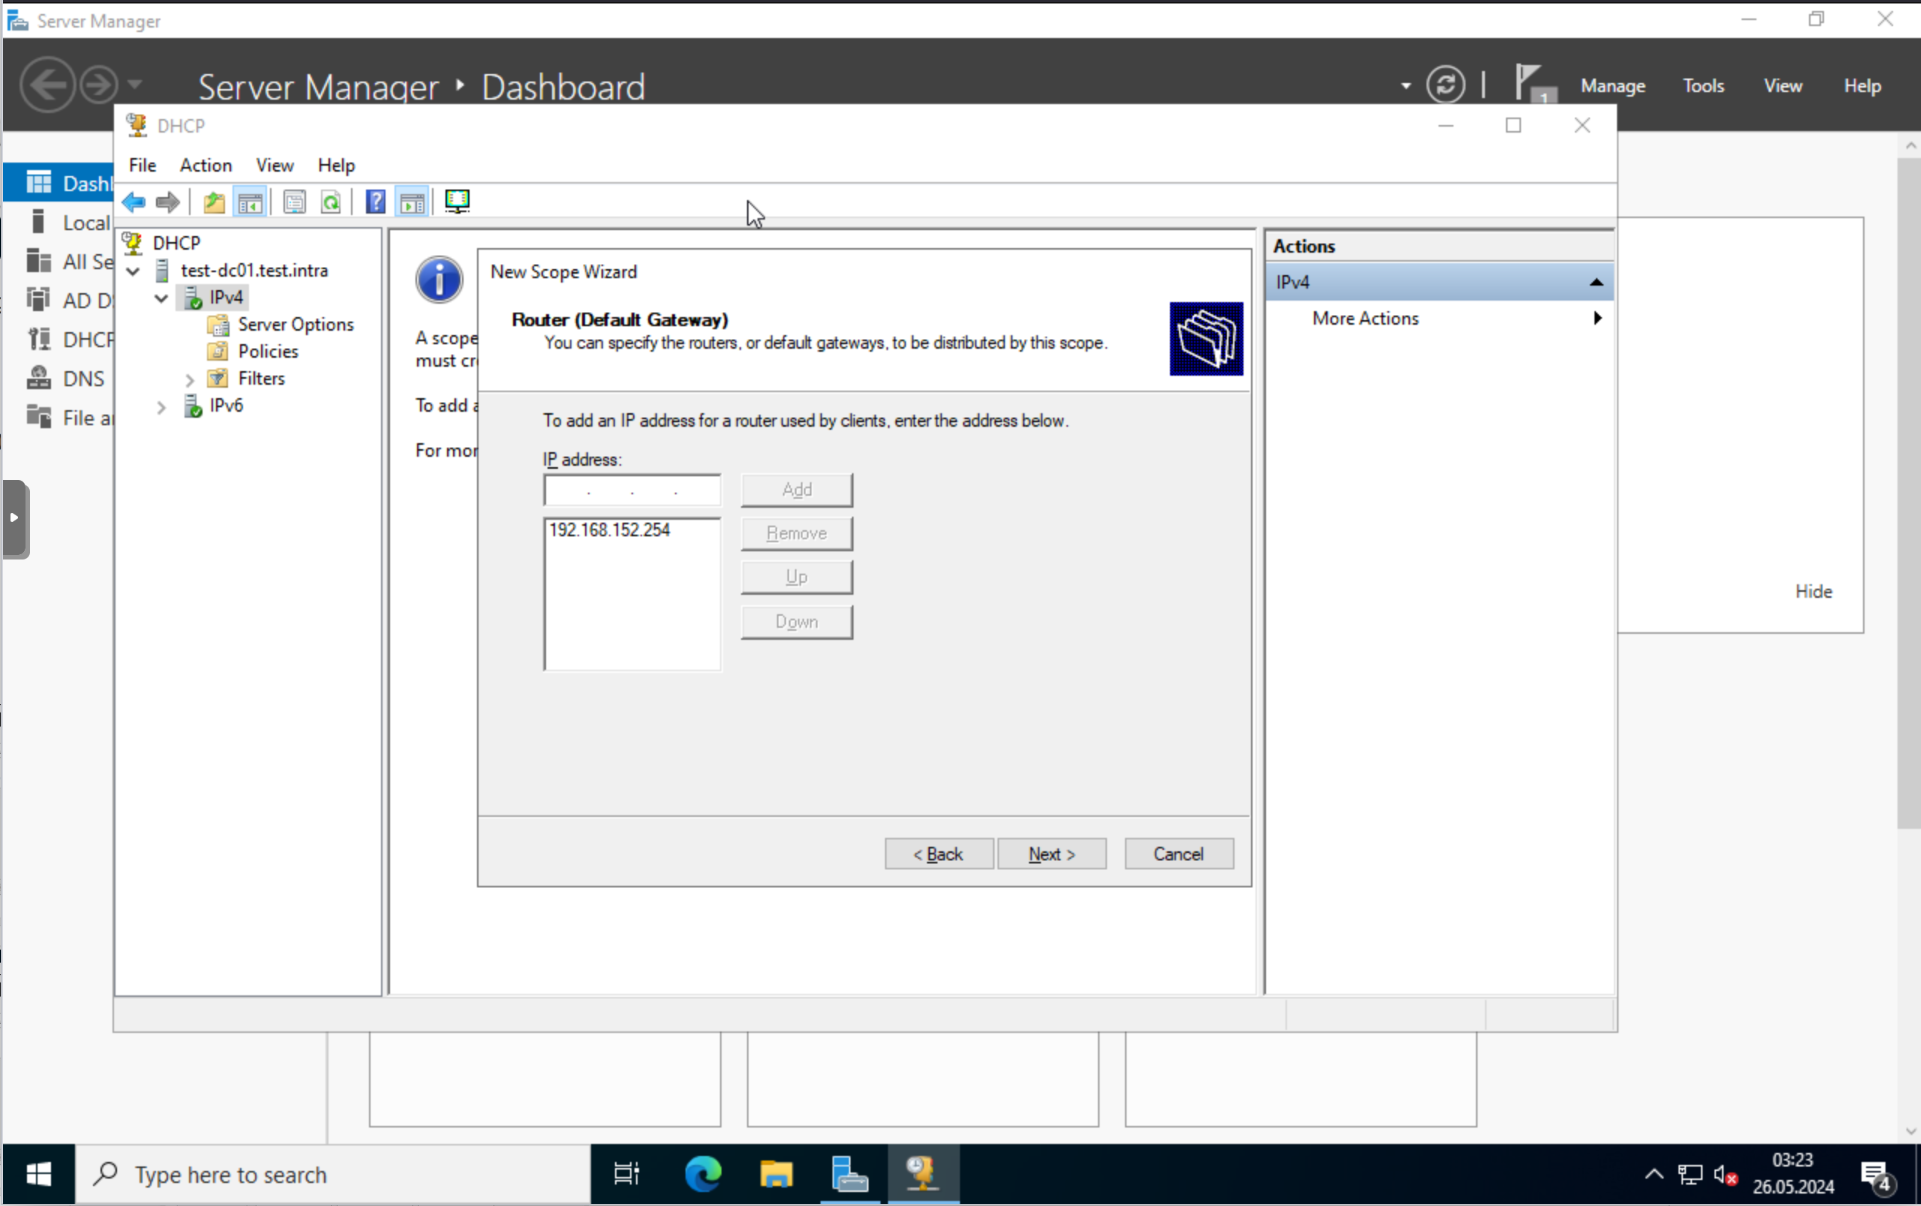
Task: Open All Servers in Server Manager sidebar
Action: 60,261
